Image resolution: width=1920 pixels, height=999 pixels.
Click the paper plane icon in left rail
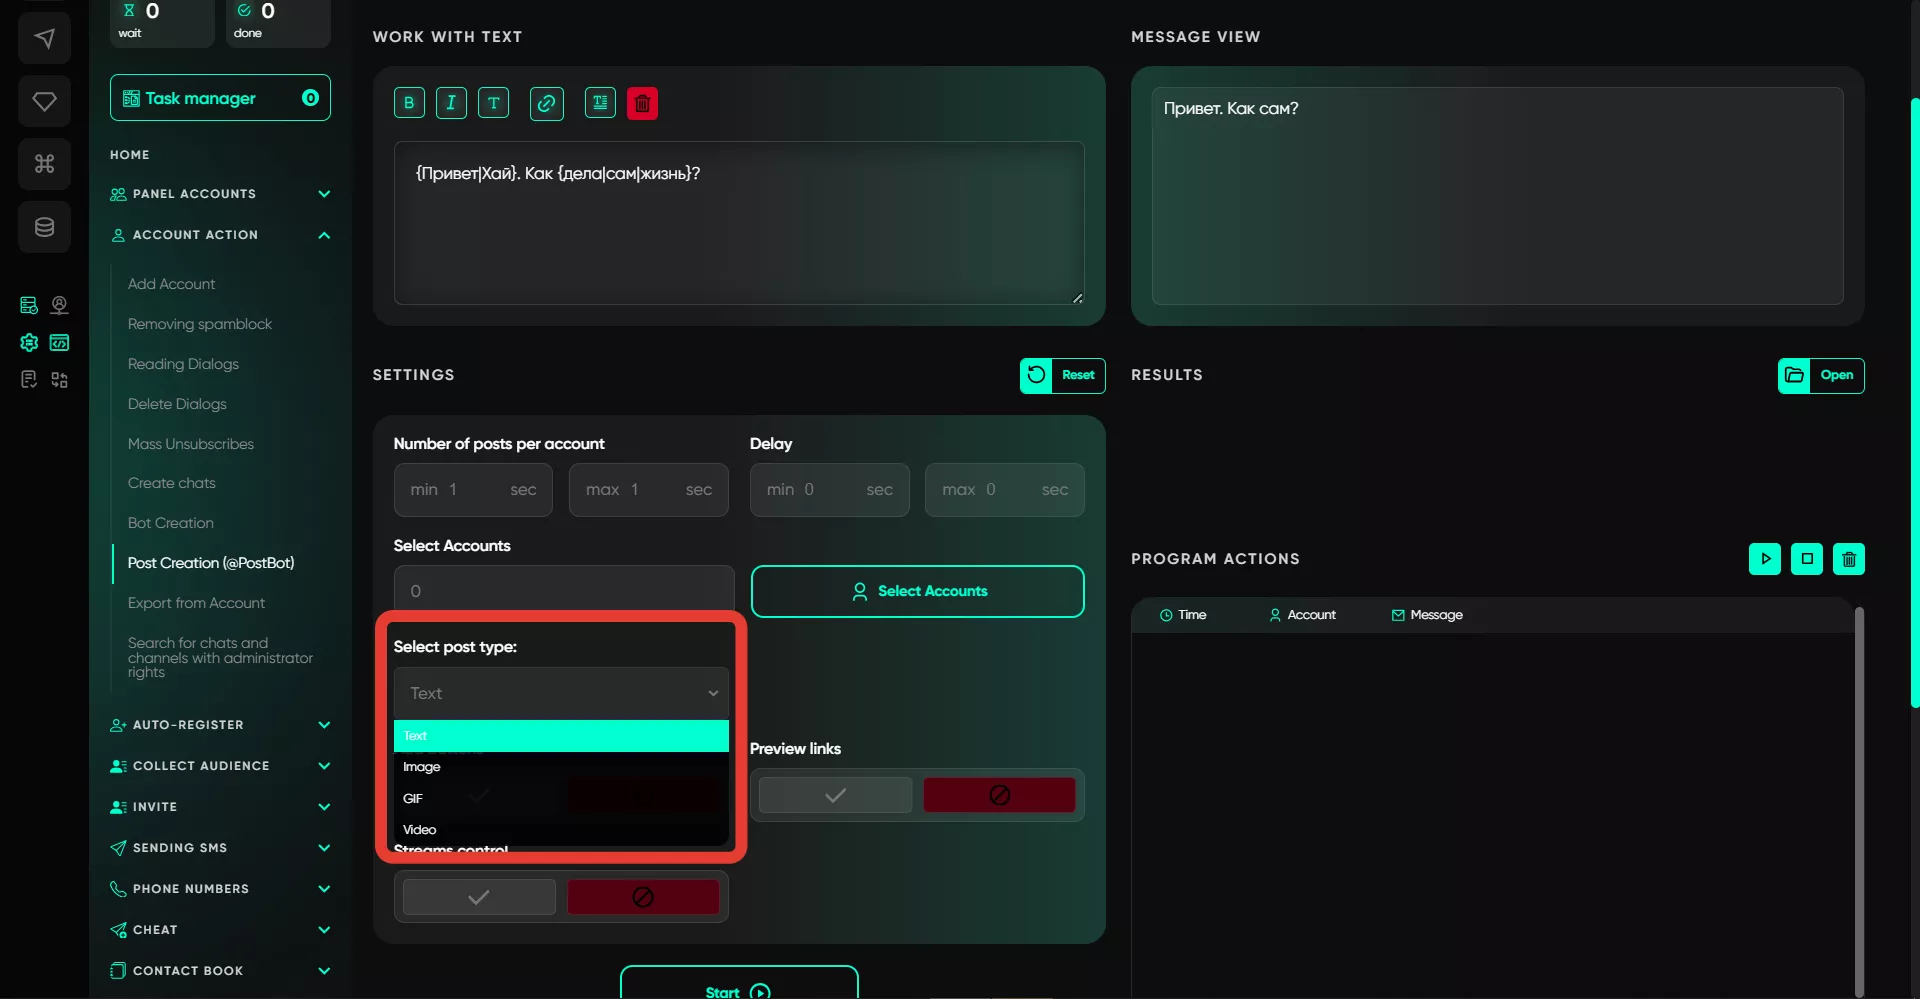click(x=44, y=39)
